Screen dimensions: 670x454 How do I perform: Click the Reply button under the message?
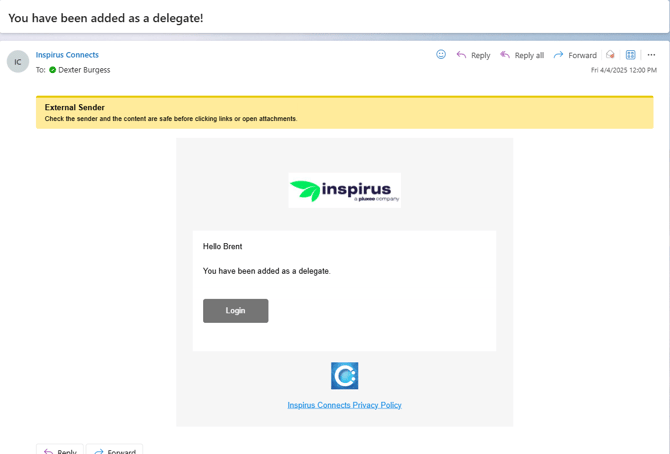[60, 450]
